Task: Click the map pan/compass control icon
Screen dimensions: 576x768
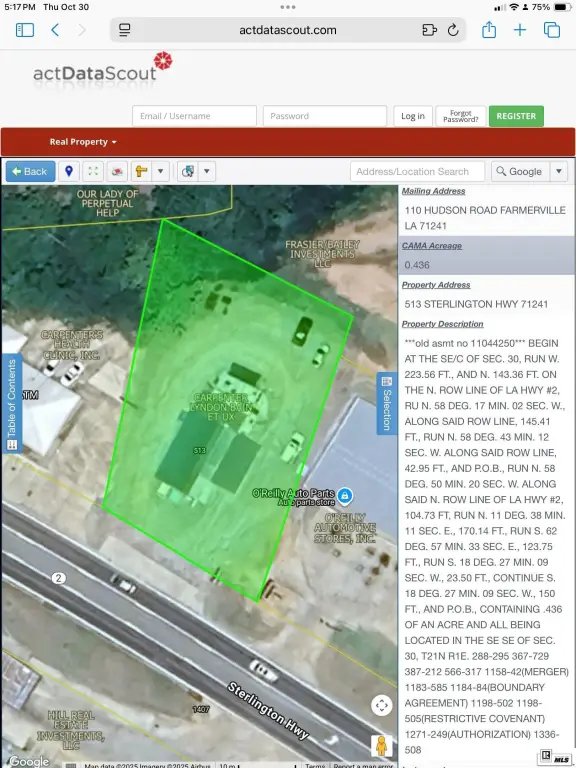Action: coord(382,706)
